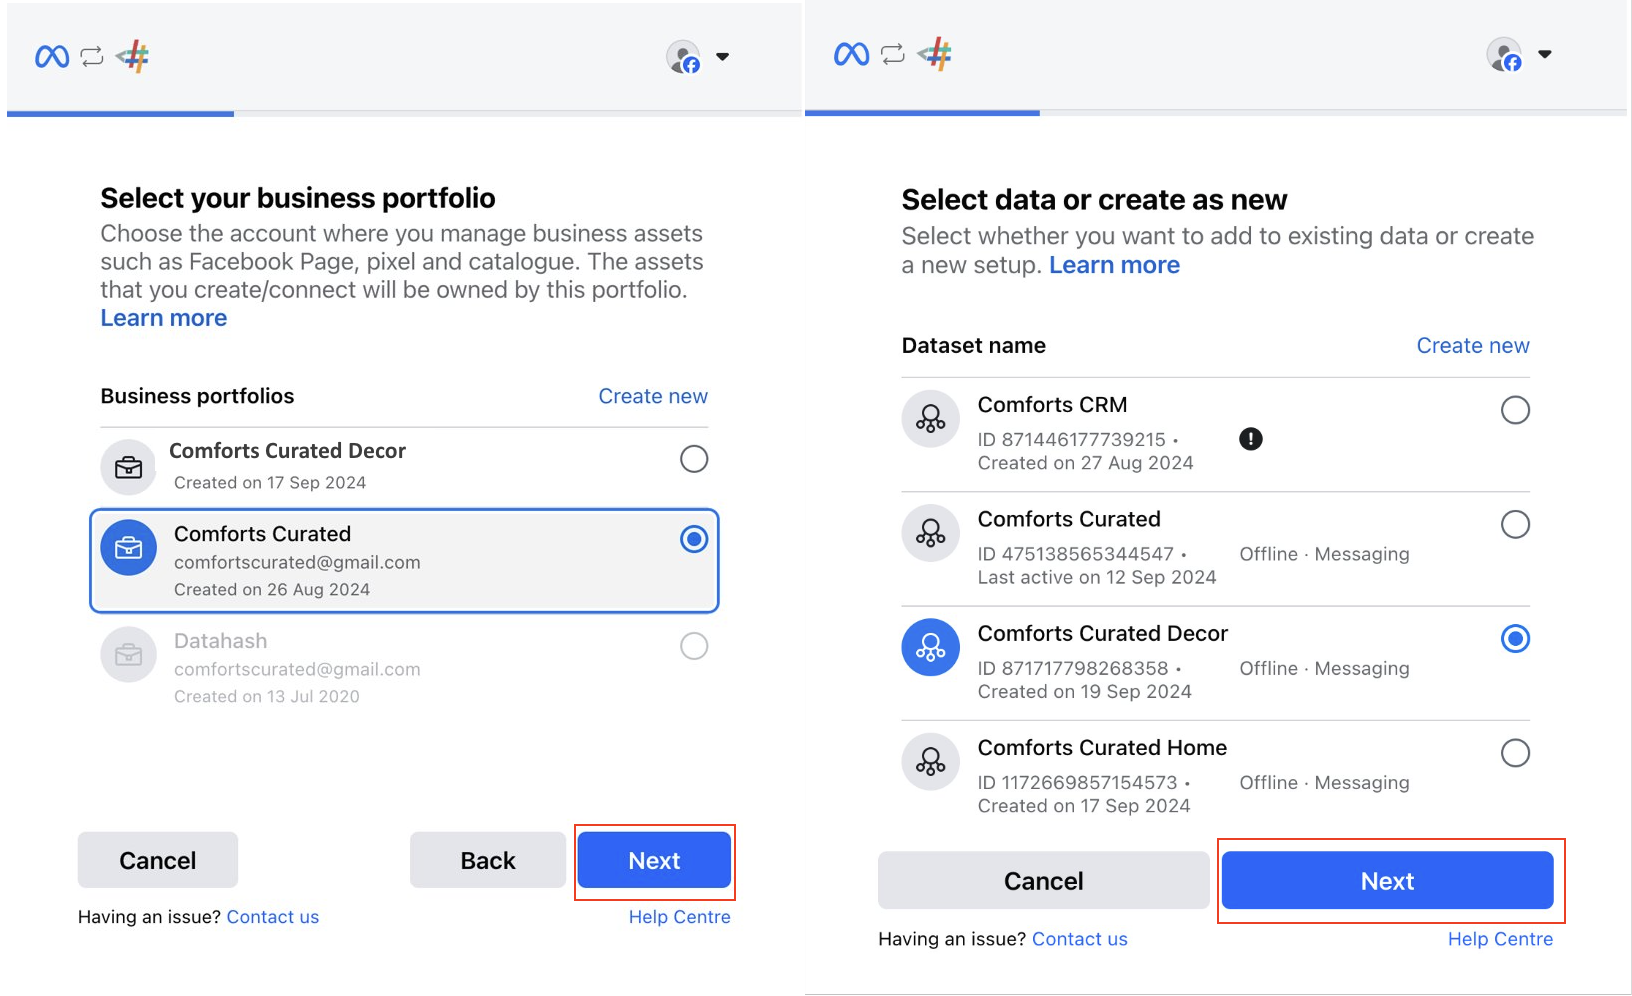Viewport: 1632px width, 996px height.
Task: Select the Comforts CRM dataset radio button
Action: [1515, 410]
